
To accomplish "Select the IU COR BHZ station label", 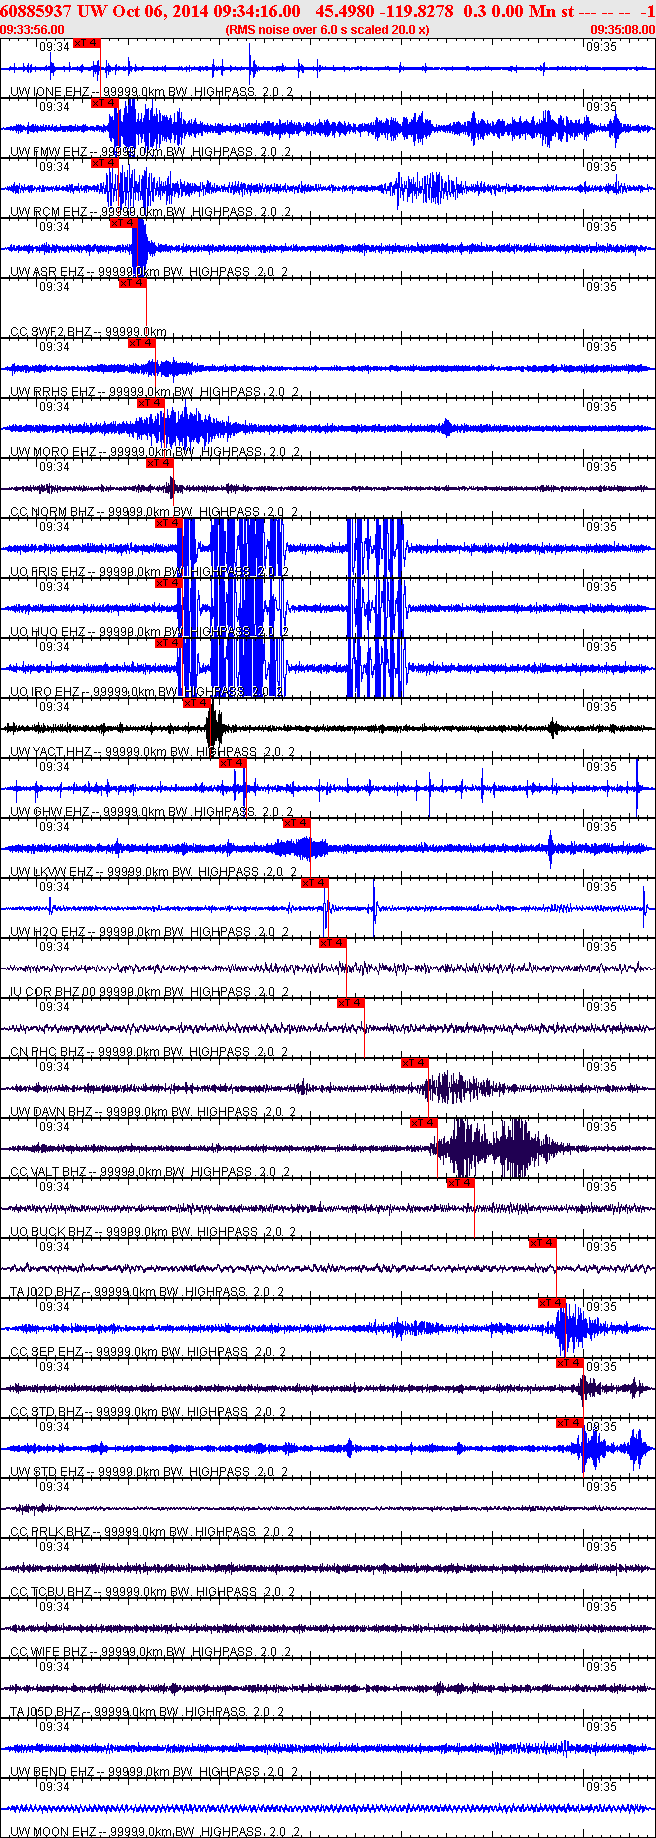I will [x=45, y=992].
